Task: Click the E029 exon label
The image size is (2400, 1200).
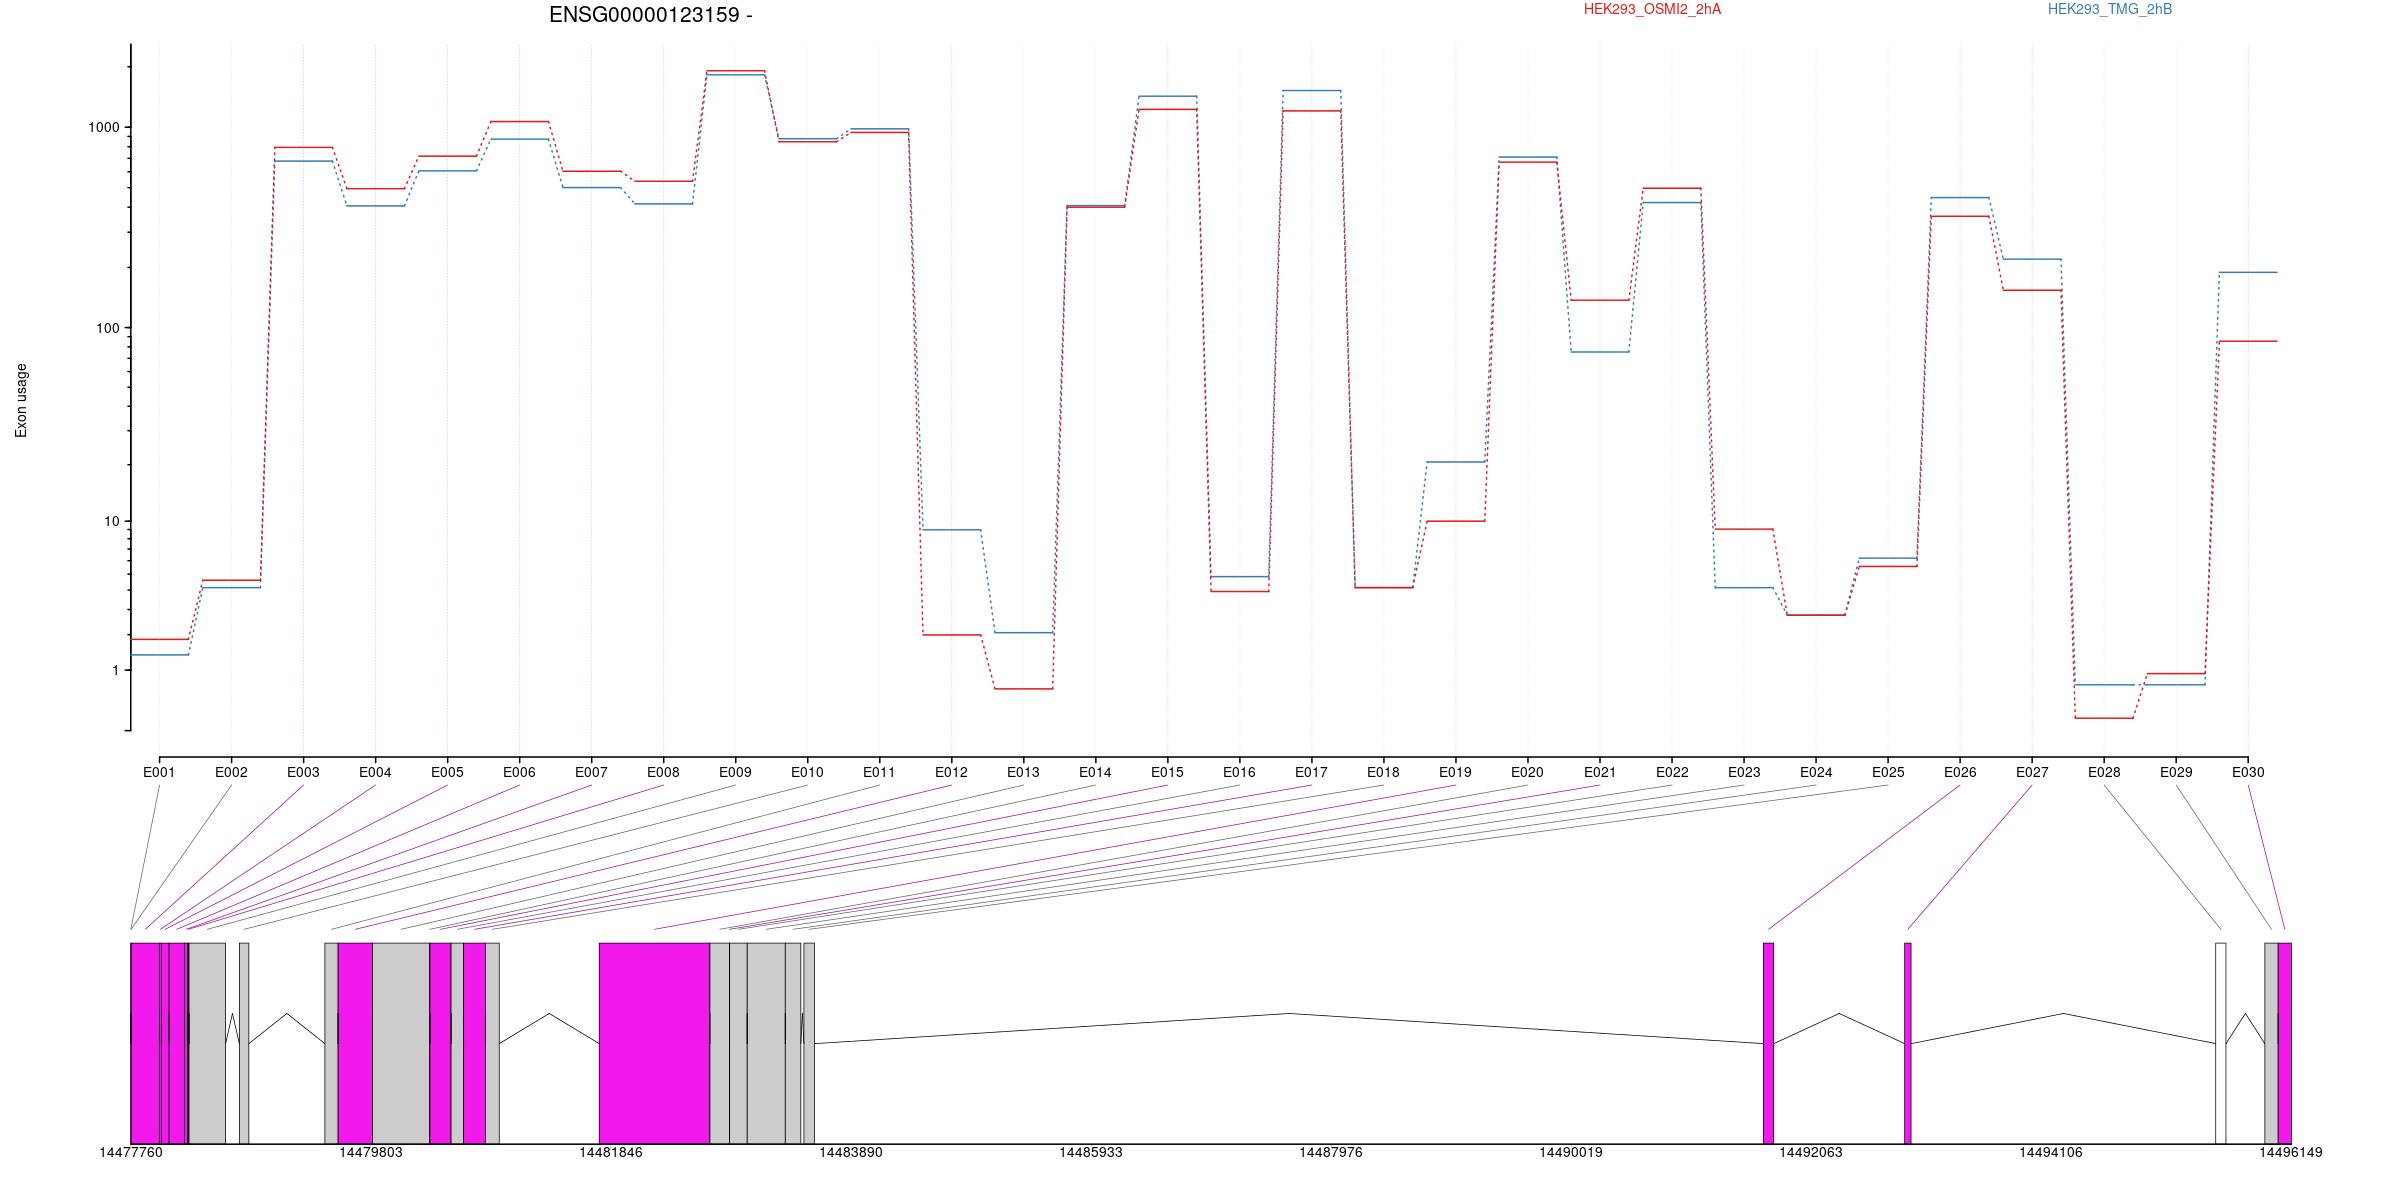Action: (x=2176, y=772)
